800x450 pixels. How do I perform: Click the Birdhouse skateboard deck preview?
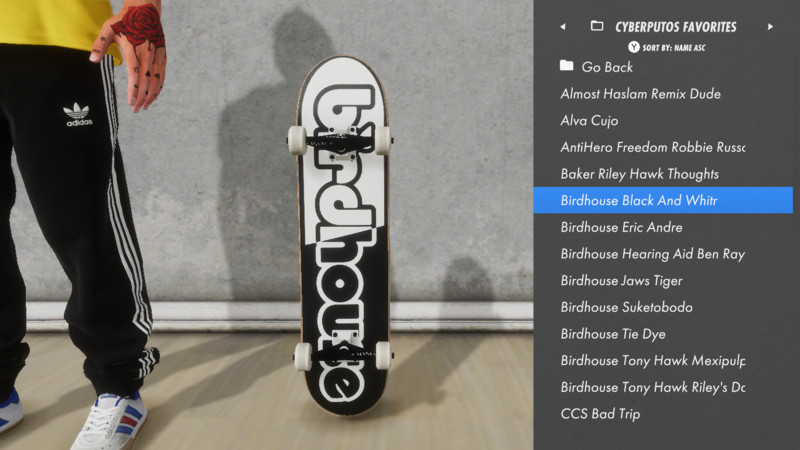[x=342, y=236]
